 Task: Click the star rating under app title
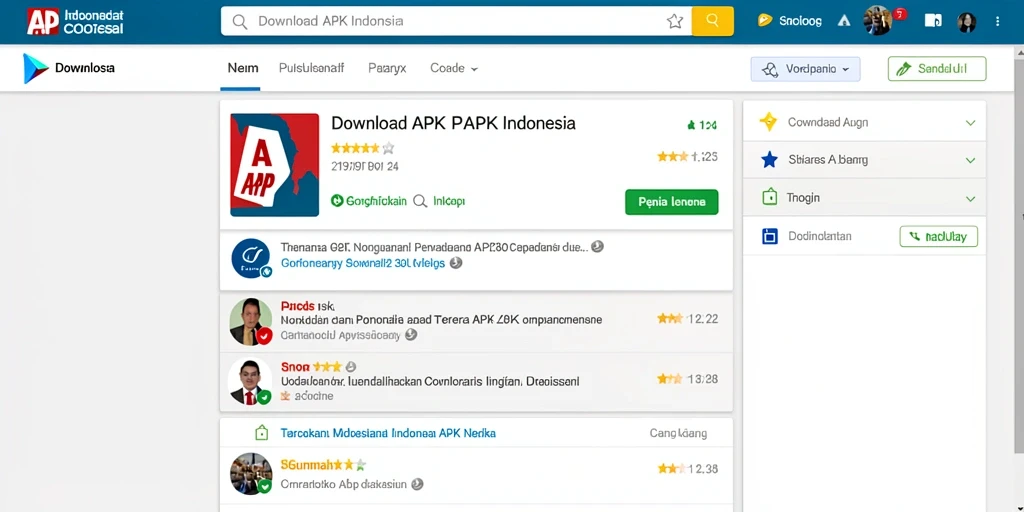tap(362, 148)
